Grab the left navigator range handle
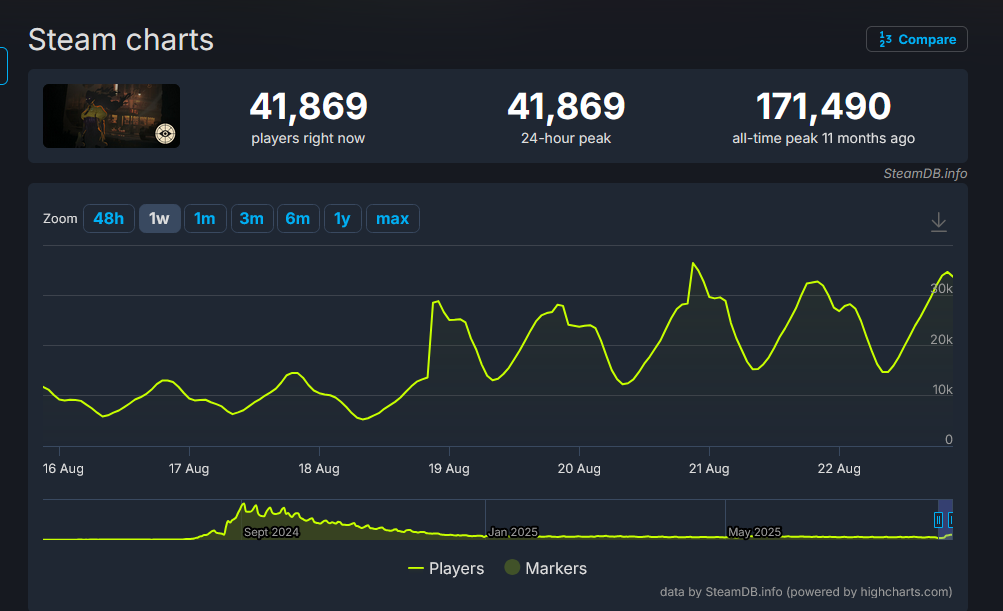1003x611 pixels. pyautogui.click(x=938, y=520)
